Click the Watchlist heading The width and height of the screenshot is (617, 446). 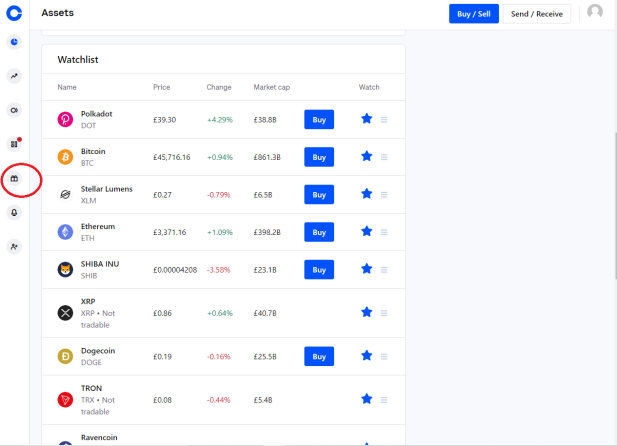[78, 59]
